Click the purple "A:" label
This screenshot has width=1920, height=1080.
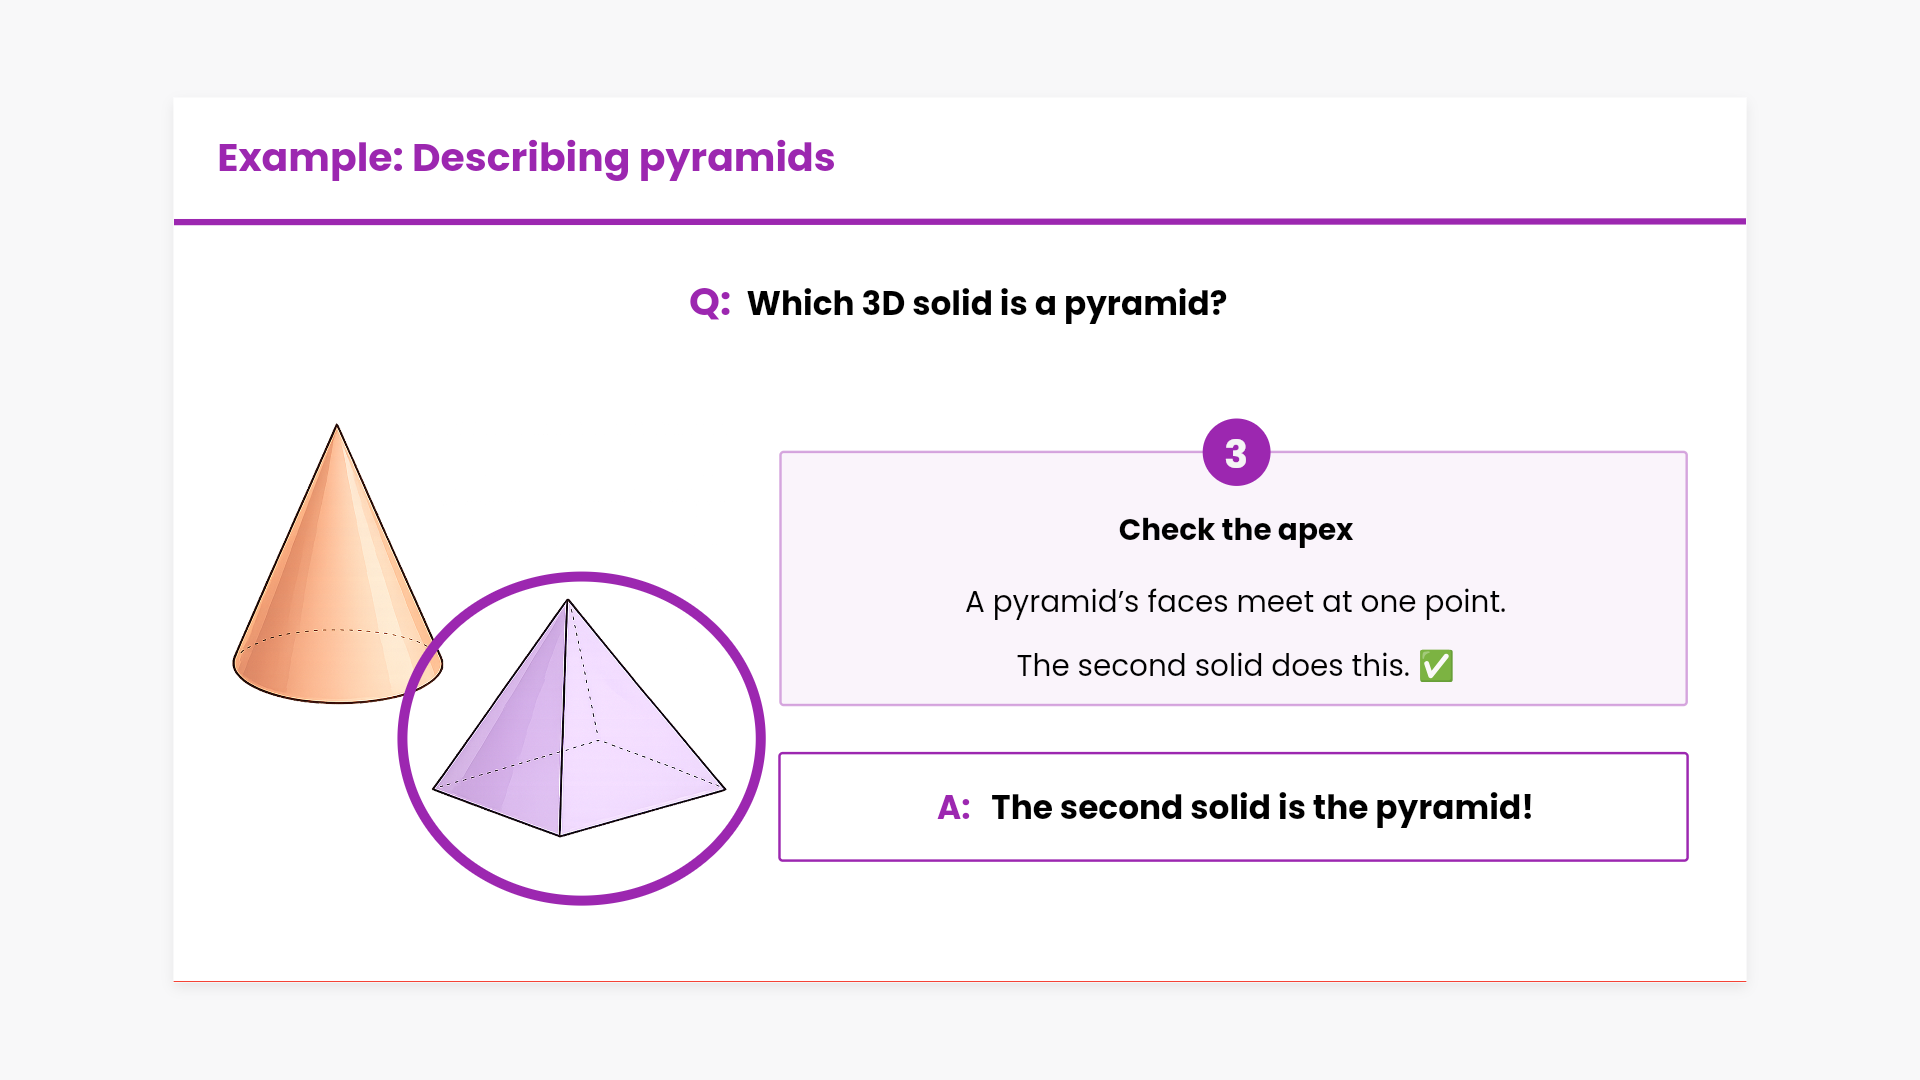pyautogui.click(x=954, y=808)
